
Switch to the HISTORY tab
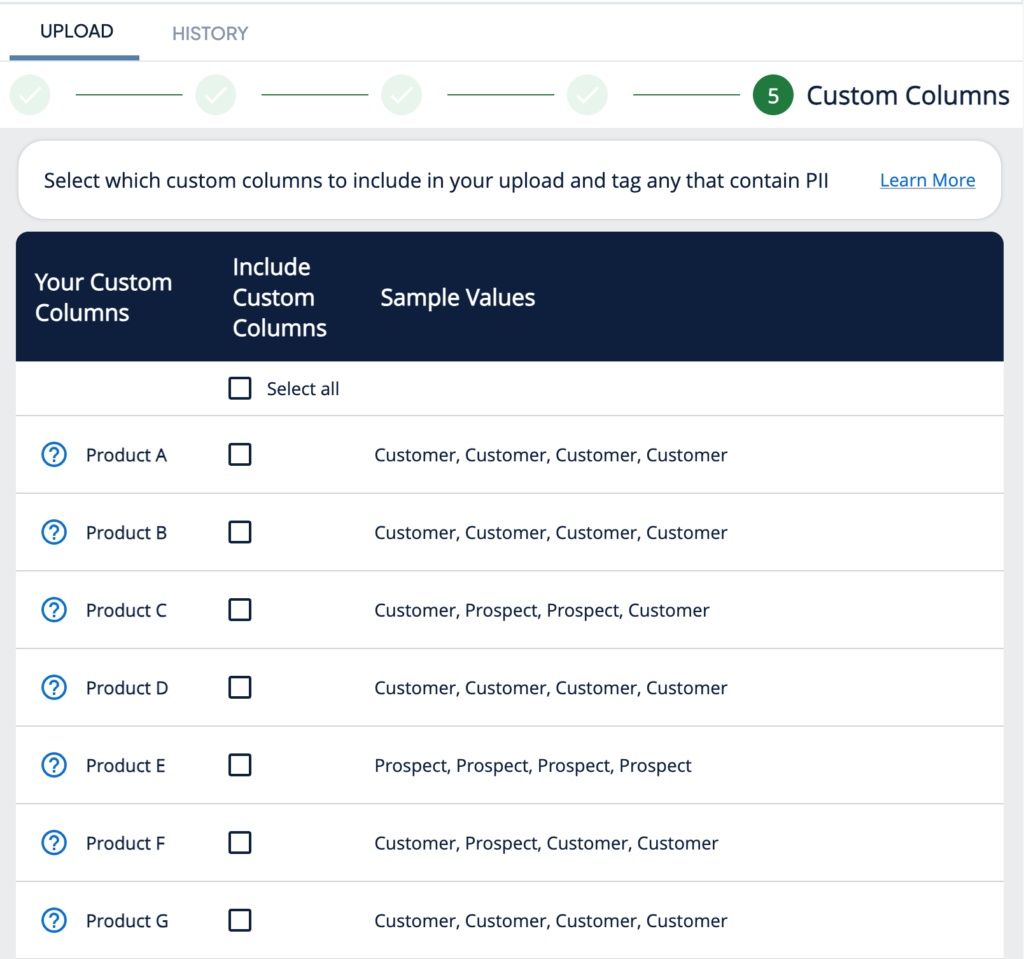[210, 33]
